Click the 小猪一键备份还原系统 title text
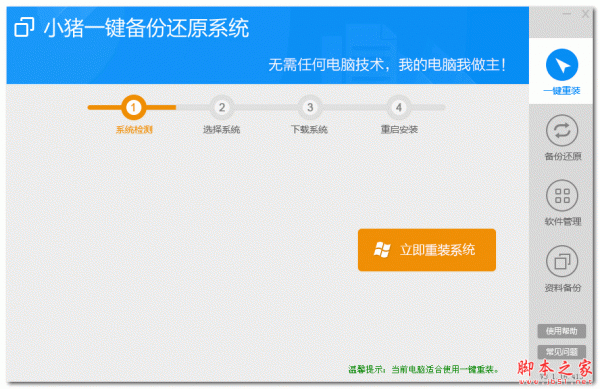 [x=147, y=28]
